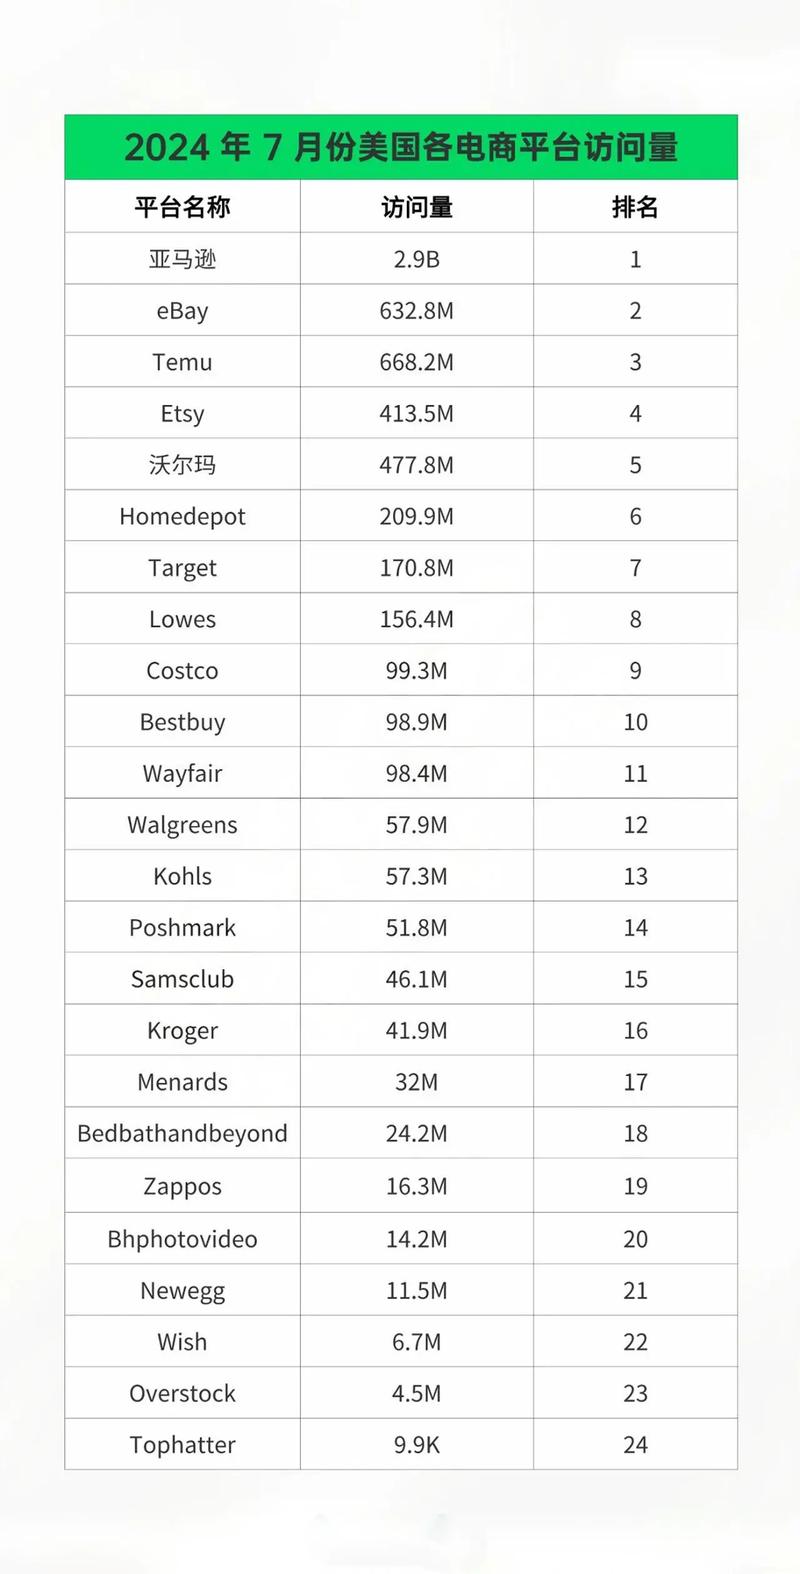Click the green table title banner

coord(401,148)
